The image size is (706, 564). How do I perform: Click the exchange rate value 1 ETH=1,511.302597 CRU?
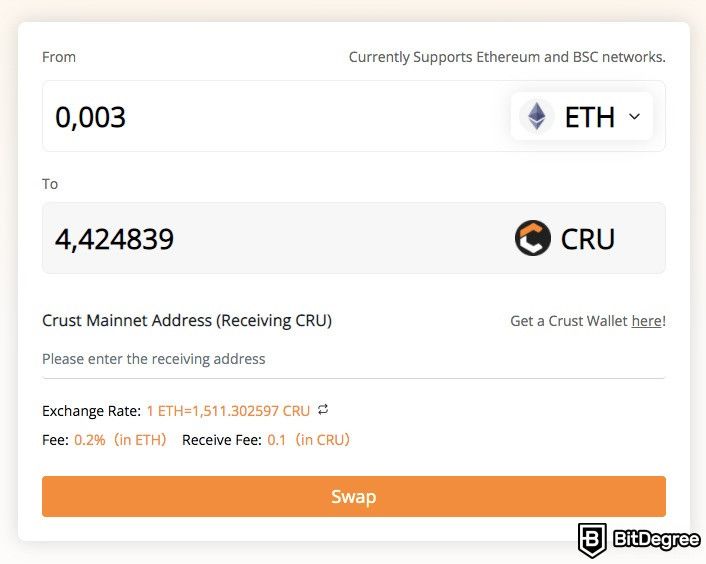pos(228,411)
